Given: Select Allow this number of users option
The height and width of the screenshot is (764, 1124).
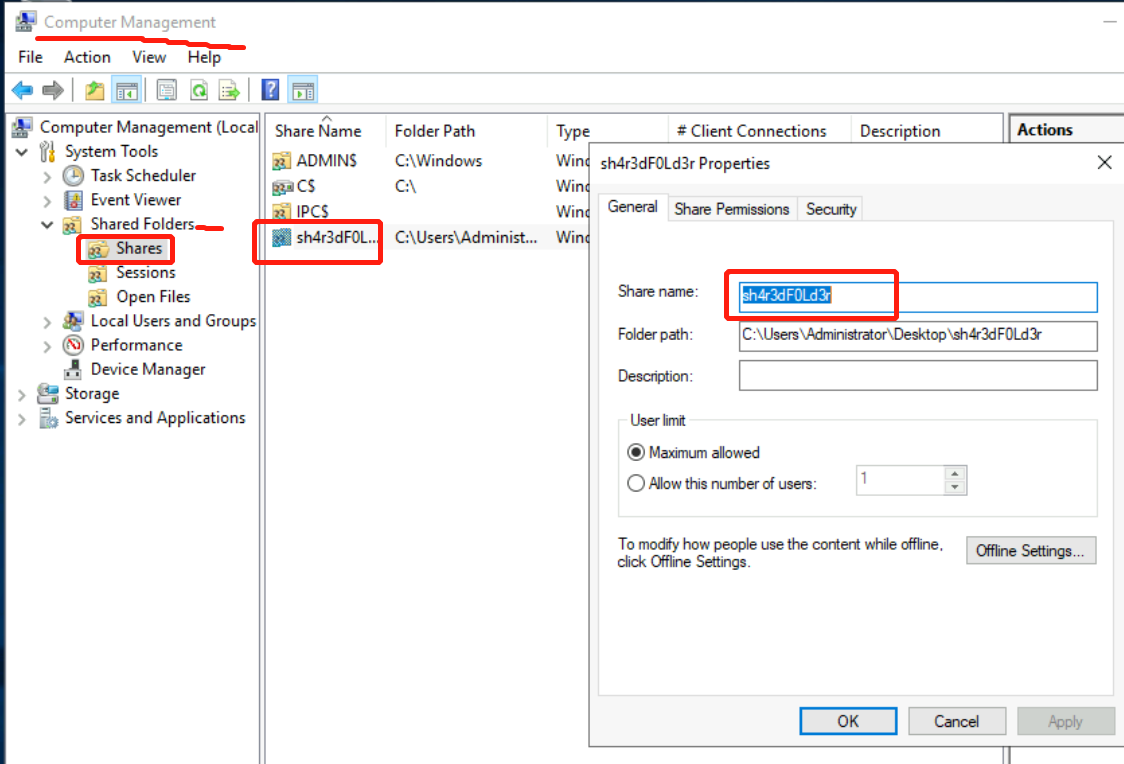Looking at the screenshot, I should (x=636, y=483).
